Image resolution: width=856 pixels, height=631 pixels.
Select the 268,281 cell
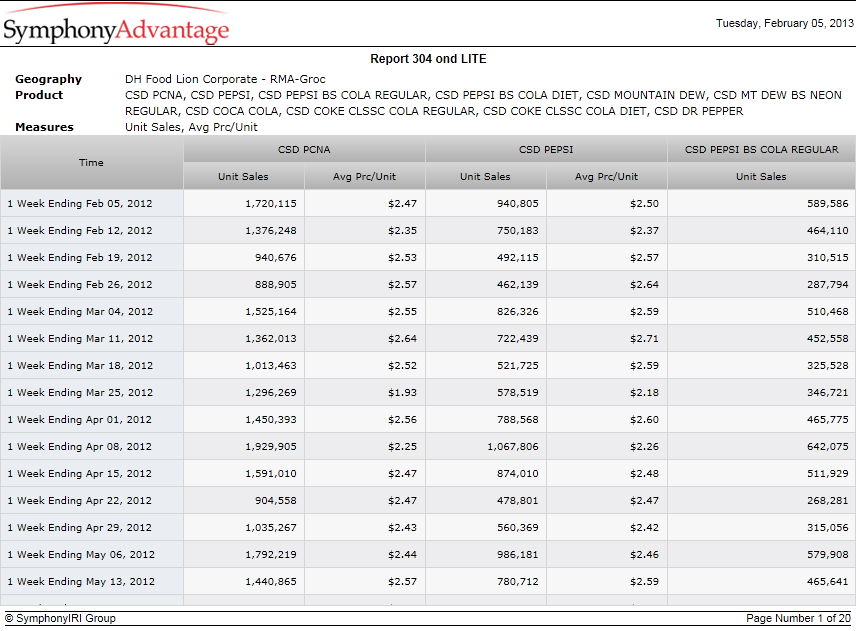point(762,501)
